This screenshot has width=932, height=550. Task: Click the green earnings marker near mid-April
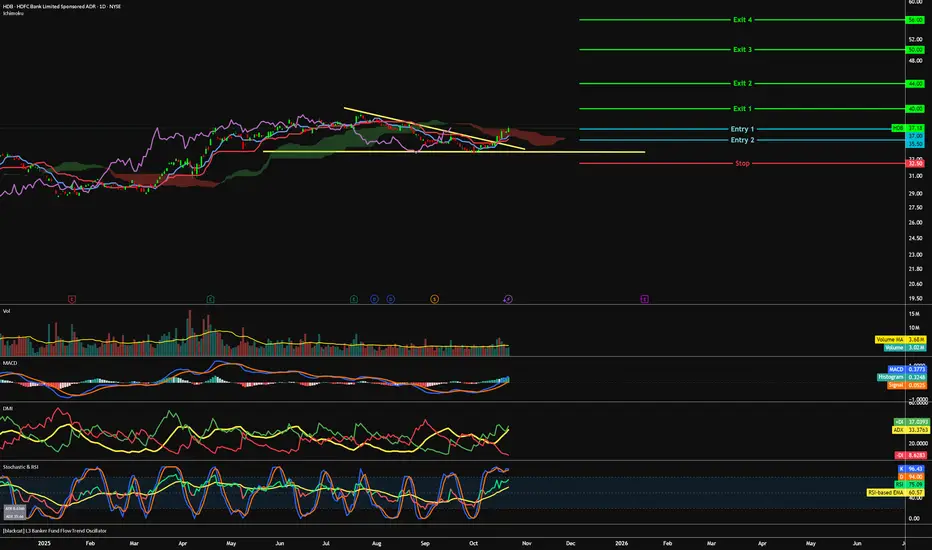pyautogui.click(x=210, y=299)
